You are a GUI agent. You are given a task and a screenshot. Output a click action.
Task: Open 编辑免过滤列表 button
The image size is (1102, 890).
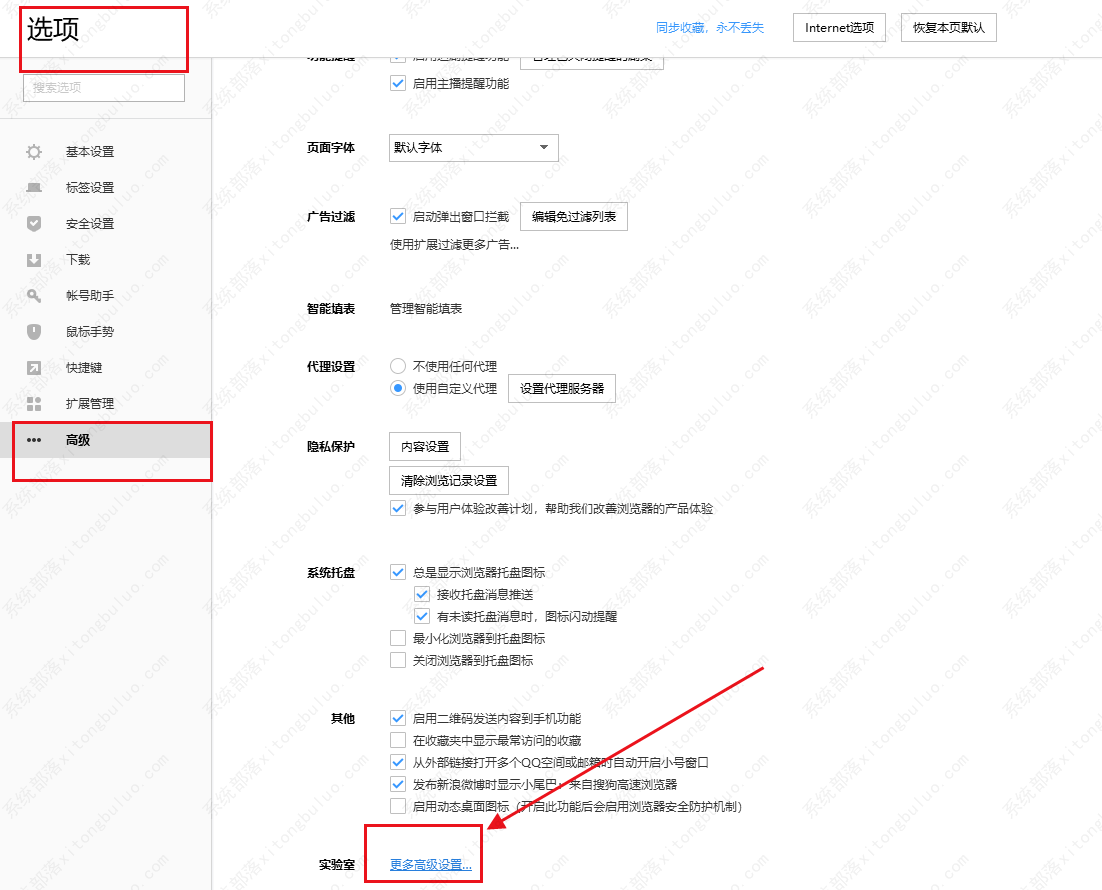pyautogui.click(x=573, y=217)
